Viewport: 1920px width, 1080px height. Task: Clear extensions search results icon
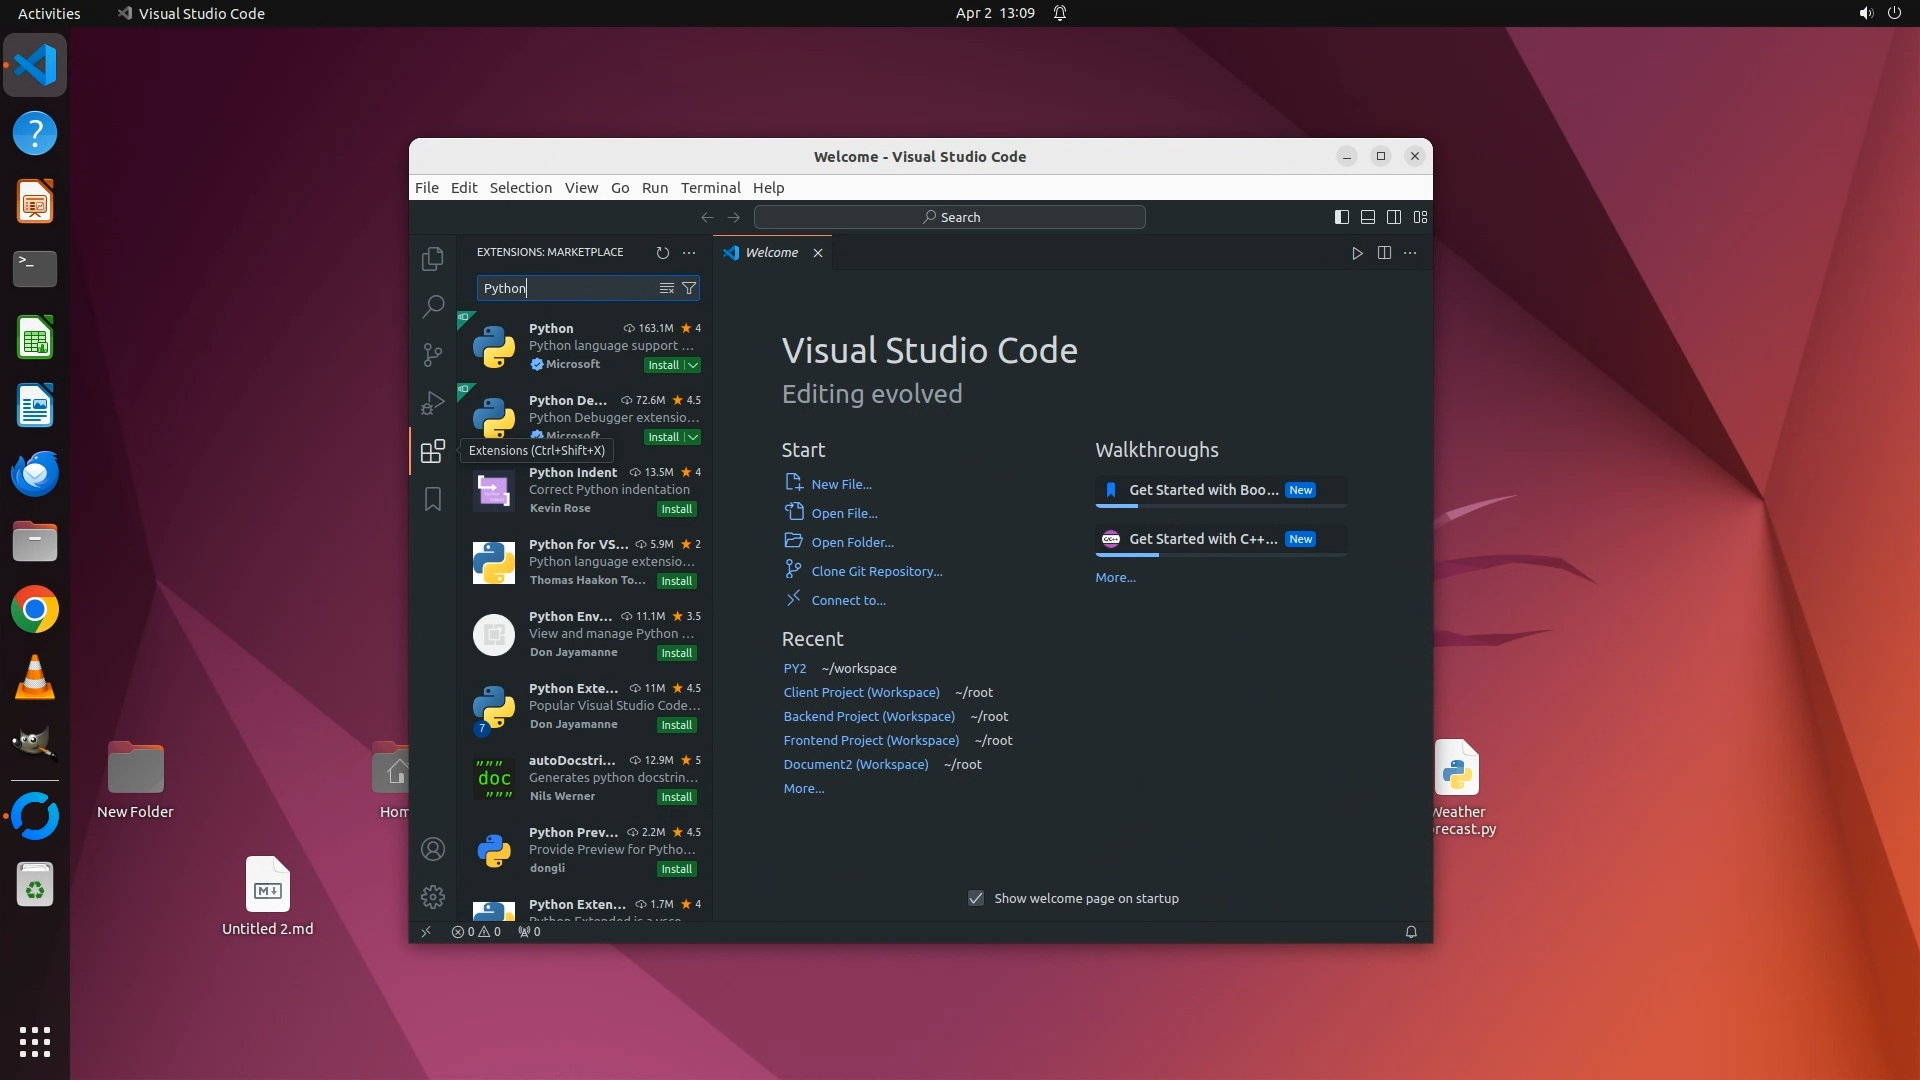[x=666, y=288]
